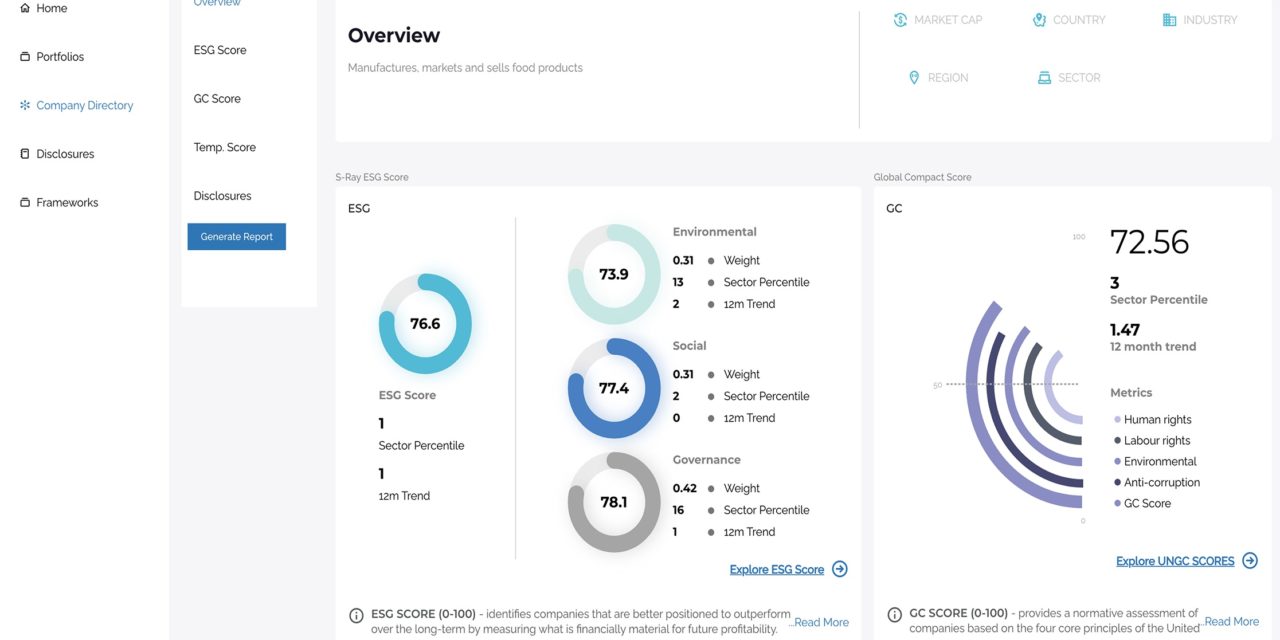Image resolution: width=1280 pixels, height=640 pixels.
Task: Click the Home icon in sidebar
Action: click(x=25, y=8)
